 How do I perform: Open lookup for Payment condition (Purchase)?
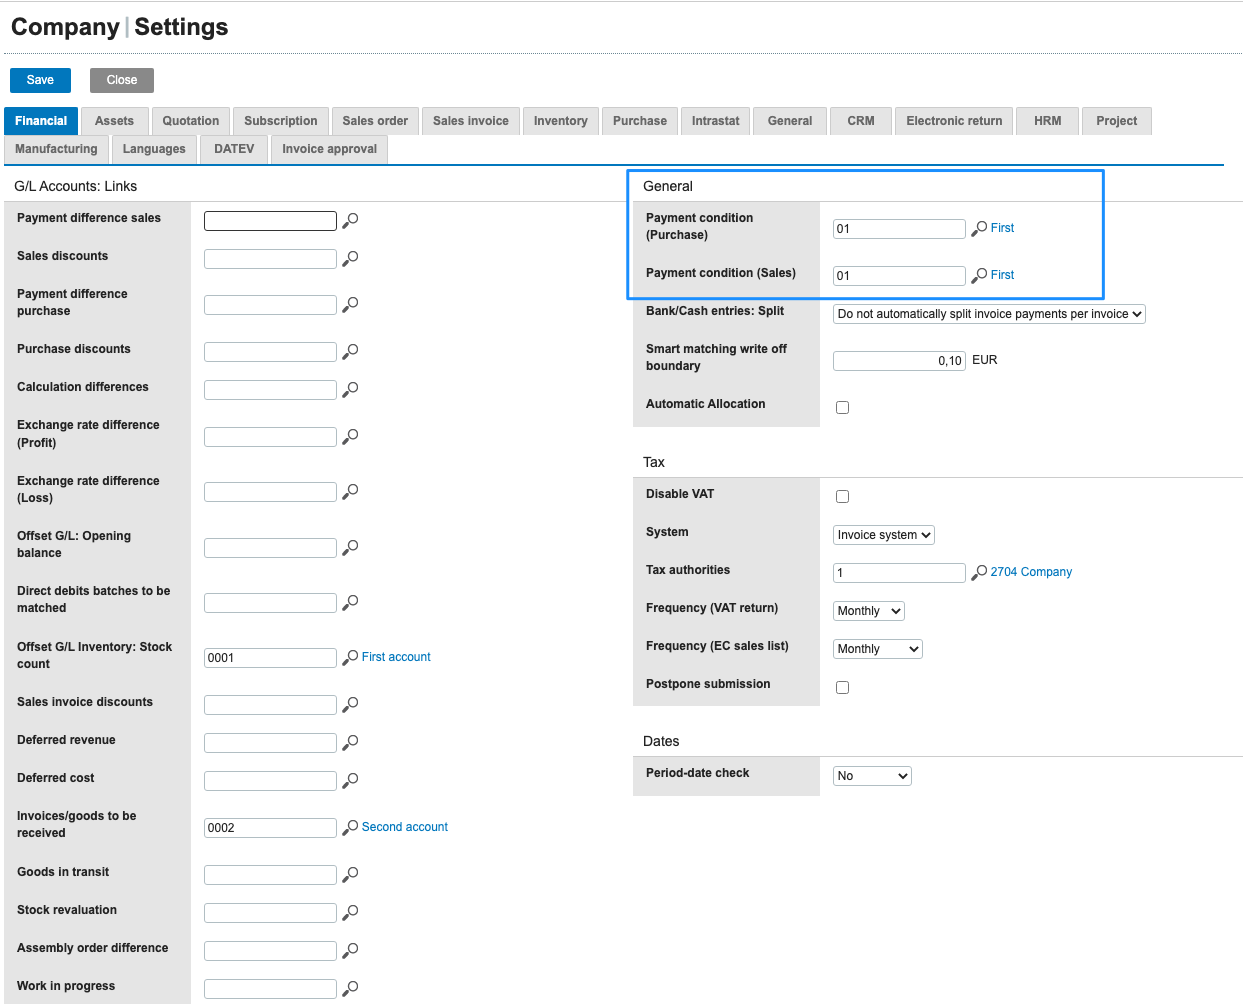979,228
